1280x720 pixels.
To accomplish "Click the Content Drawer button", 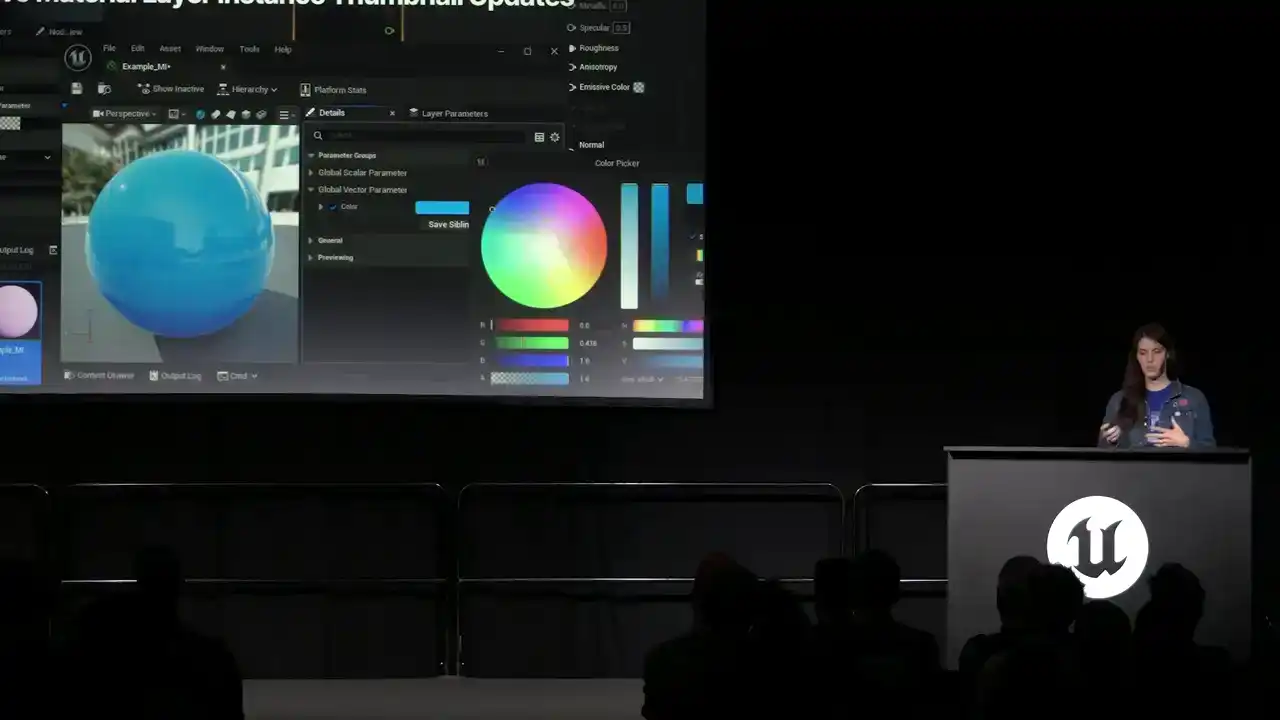I will tap(99, 376).
